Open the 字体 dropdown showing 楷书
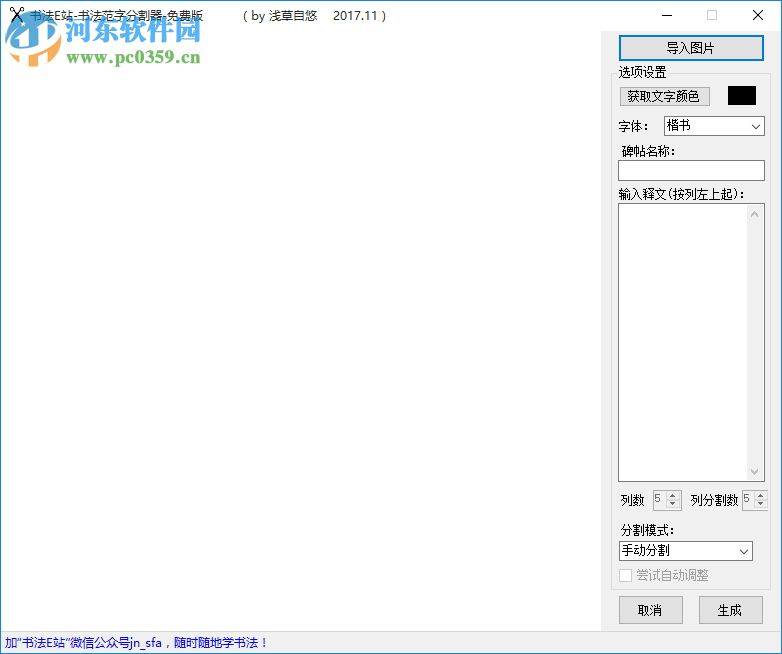The image size is (782, 654). [x=714, y=126]
